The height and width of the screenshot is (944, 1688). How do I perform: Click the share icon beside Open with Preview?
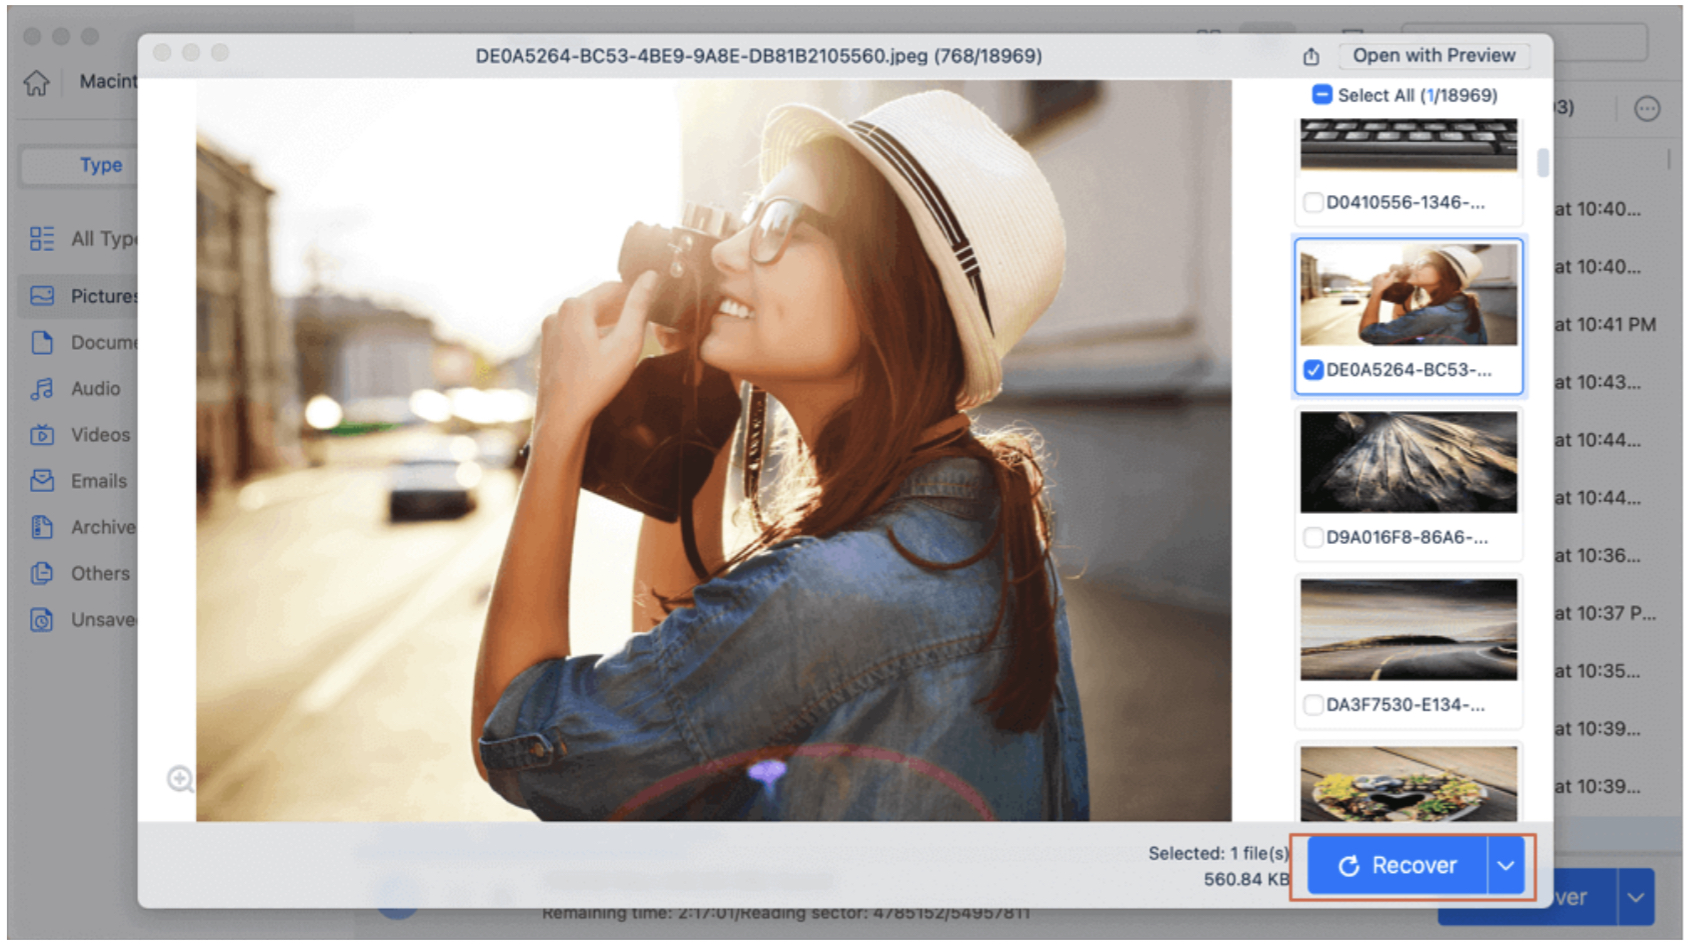(x=1311, y=57)
